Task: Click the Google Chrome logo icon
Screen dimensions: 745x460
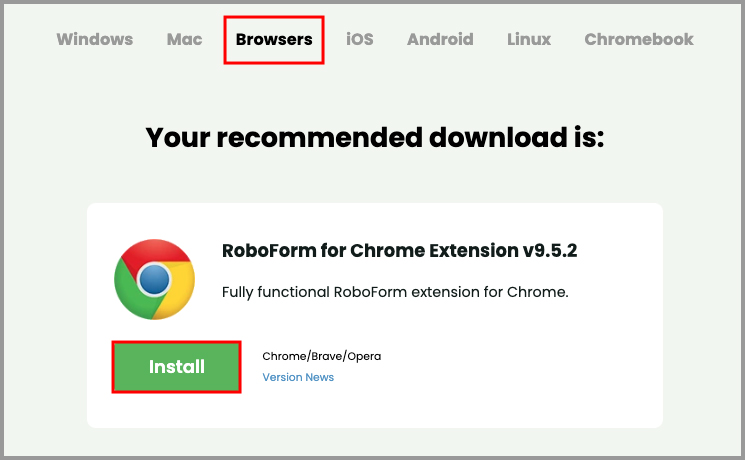Action: tap(153, 279)
